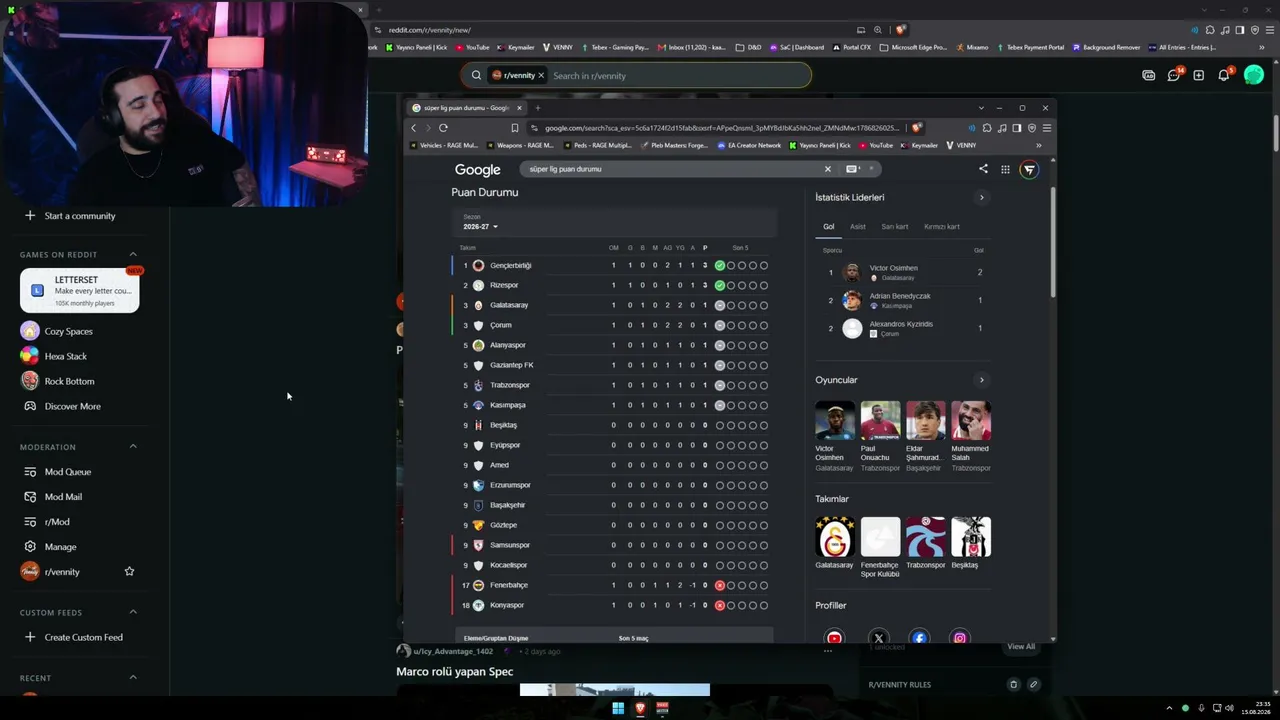Open Victor Osimhen player thumbnail
The width and height of the screenshot is (1280, 720).
coord(835,421)
